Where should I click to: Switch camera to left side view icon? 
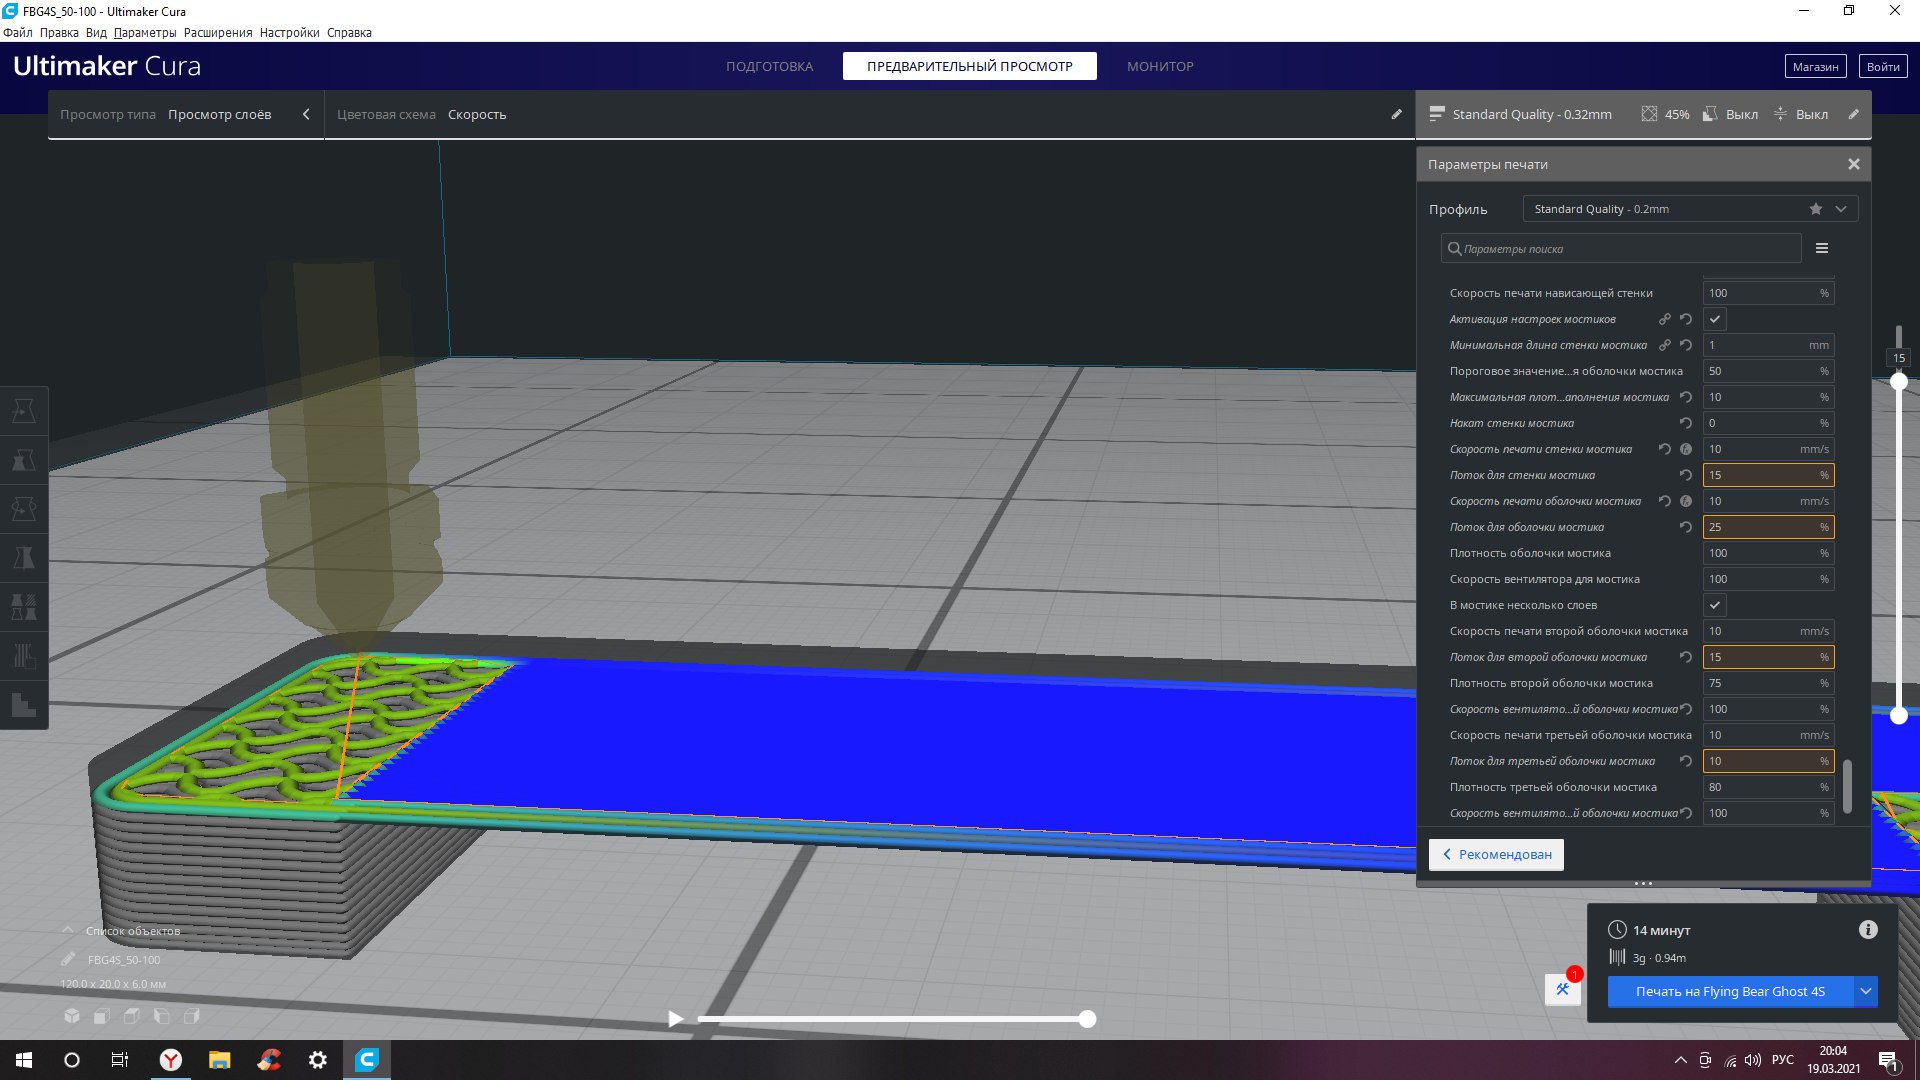pyautogui.click(x=162, y=1016)
